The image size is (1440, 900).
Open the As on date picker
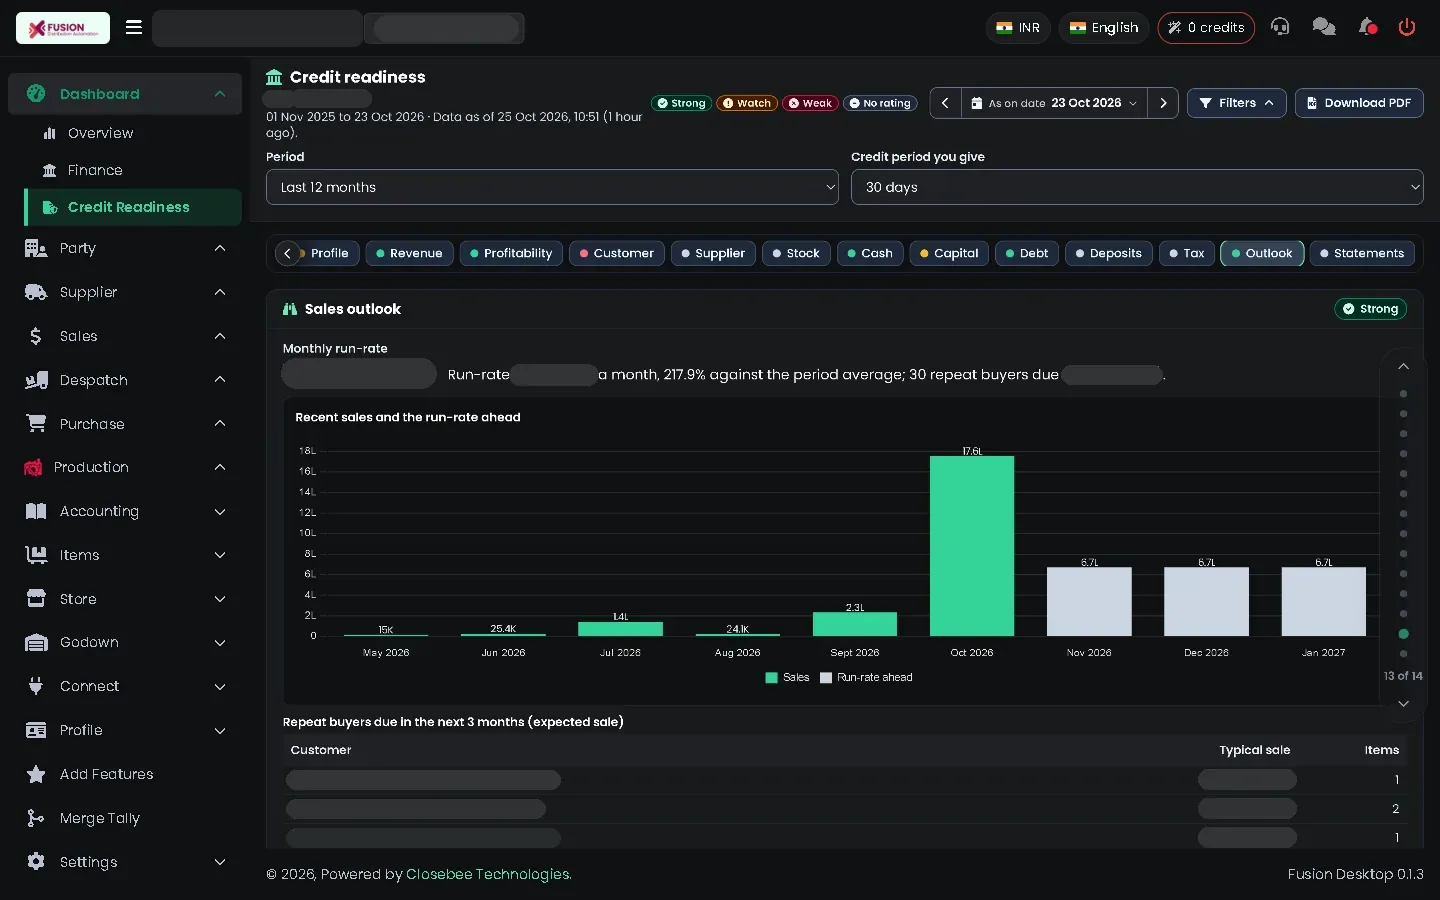pos(1054,103)
